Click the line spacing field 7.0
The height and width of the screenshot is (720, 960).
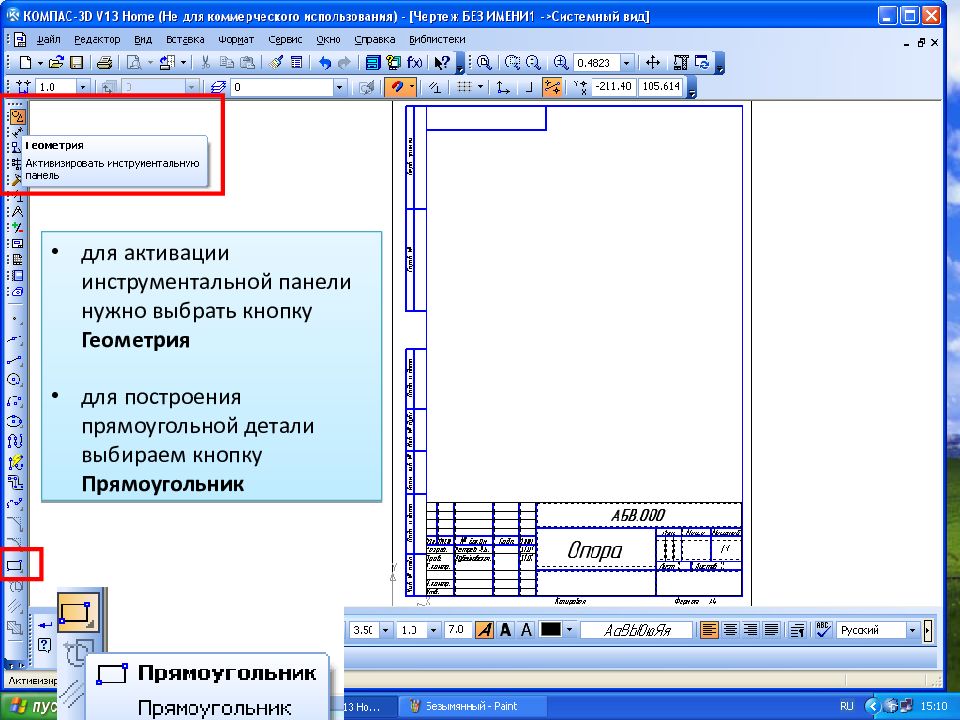pos(457,629)
